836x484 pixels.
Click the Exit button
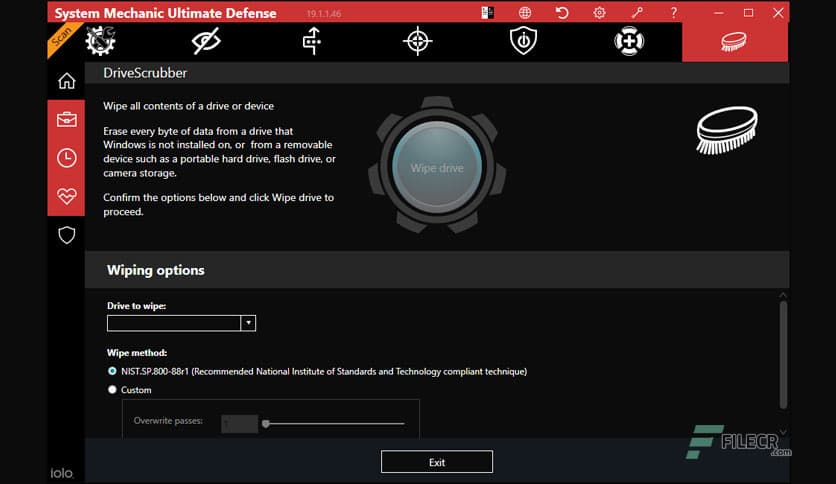437,462
